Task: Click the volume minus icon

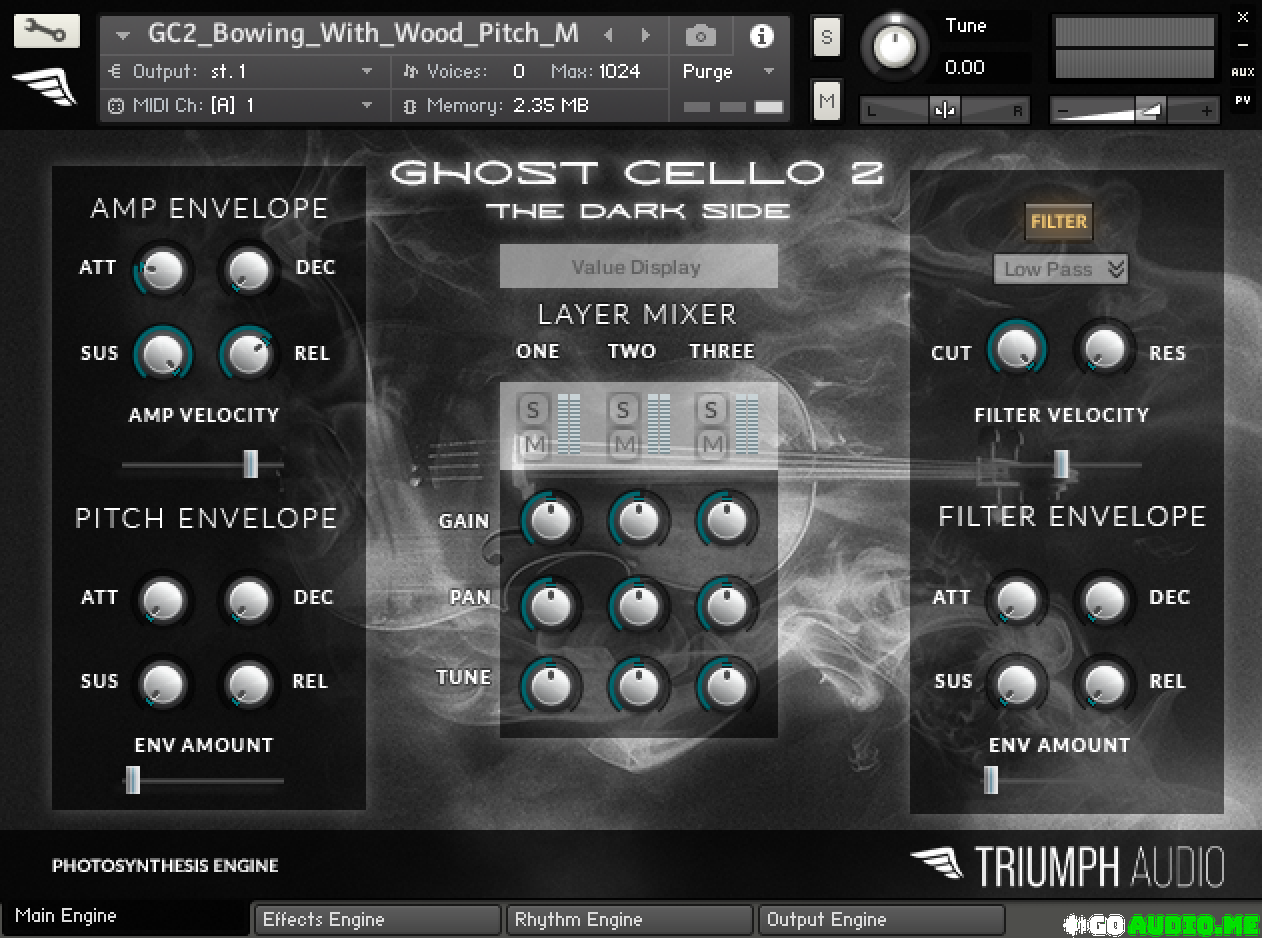Action: [x=1064, y=112]
